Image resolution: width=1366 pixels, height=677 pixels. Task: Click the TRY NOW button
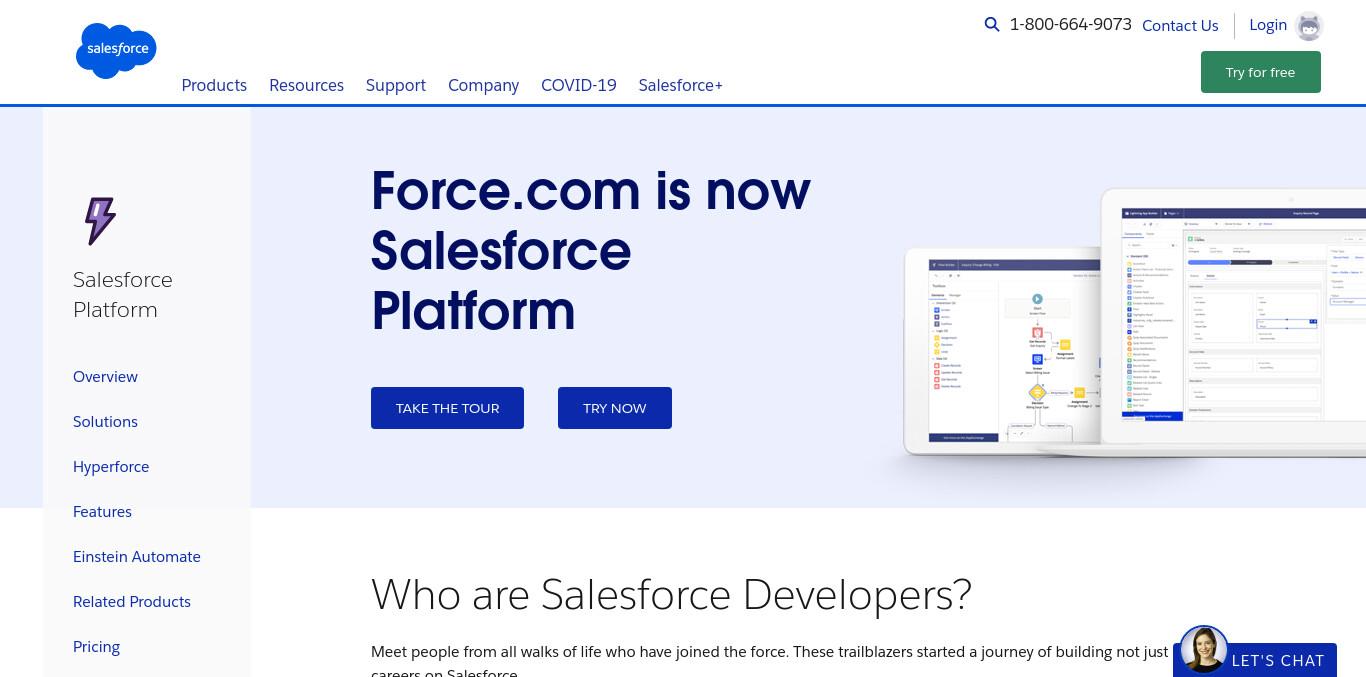click(x=615, y=408)
